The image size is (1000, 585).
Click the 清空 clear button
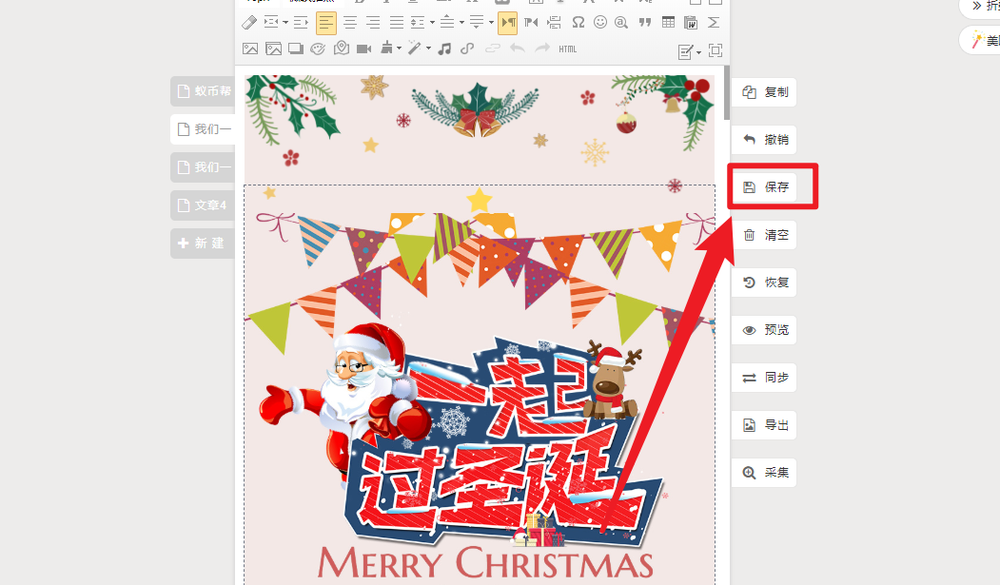click(764, 235)
